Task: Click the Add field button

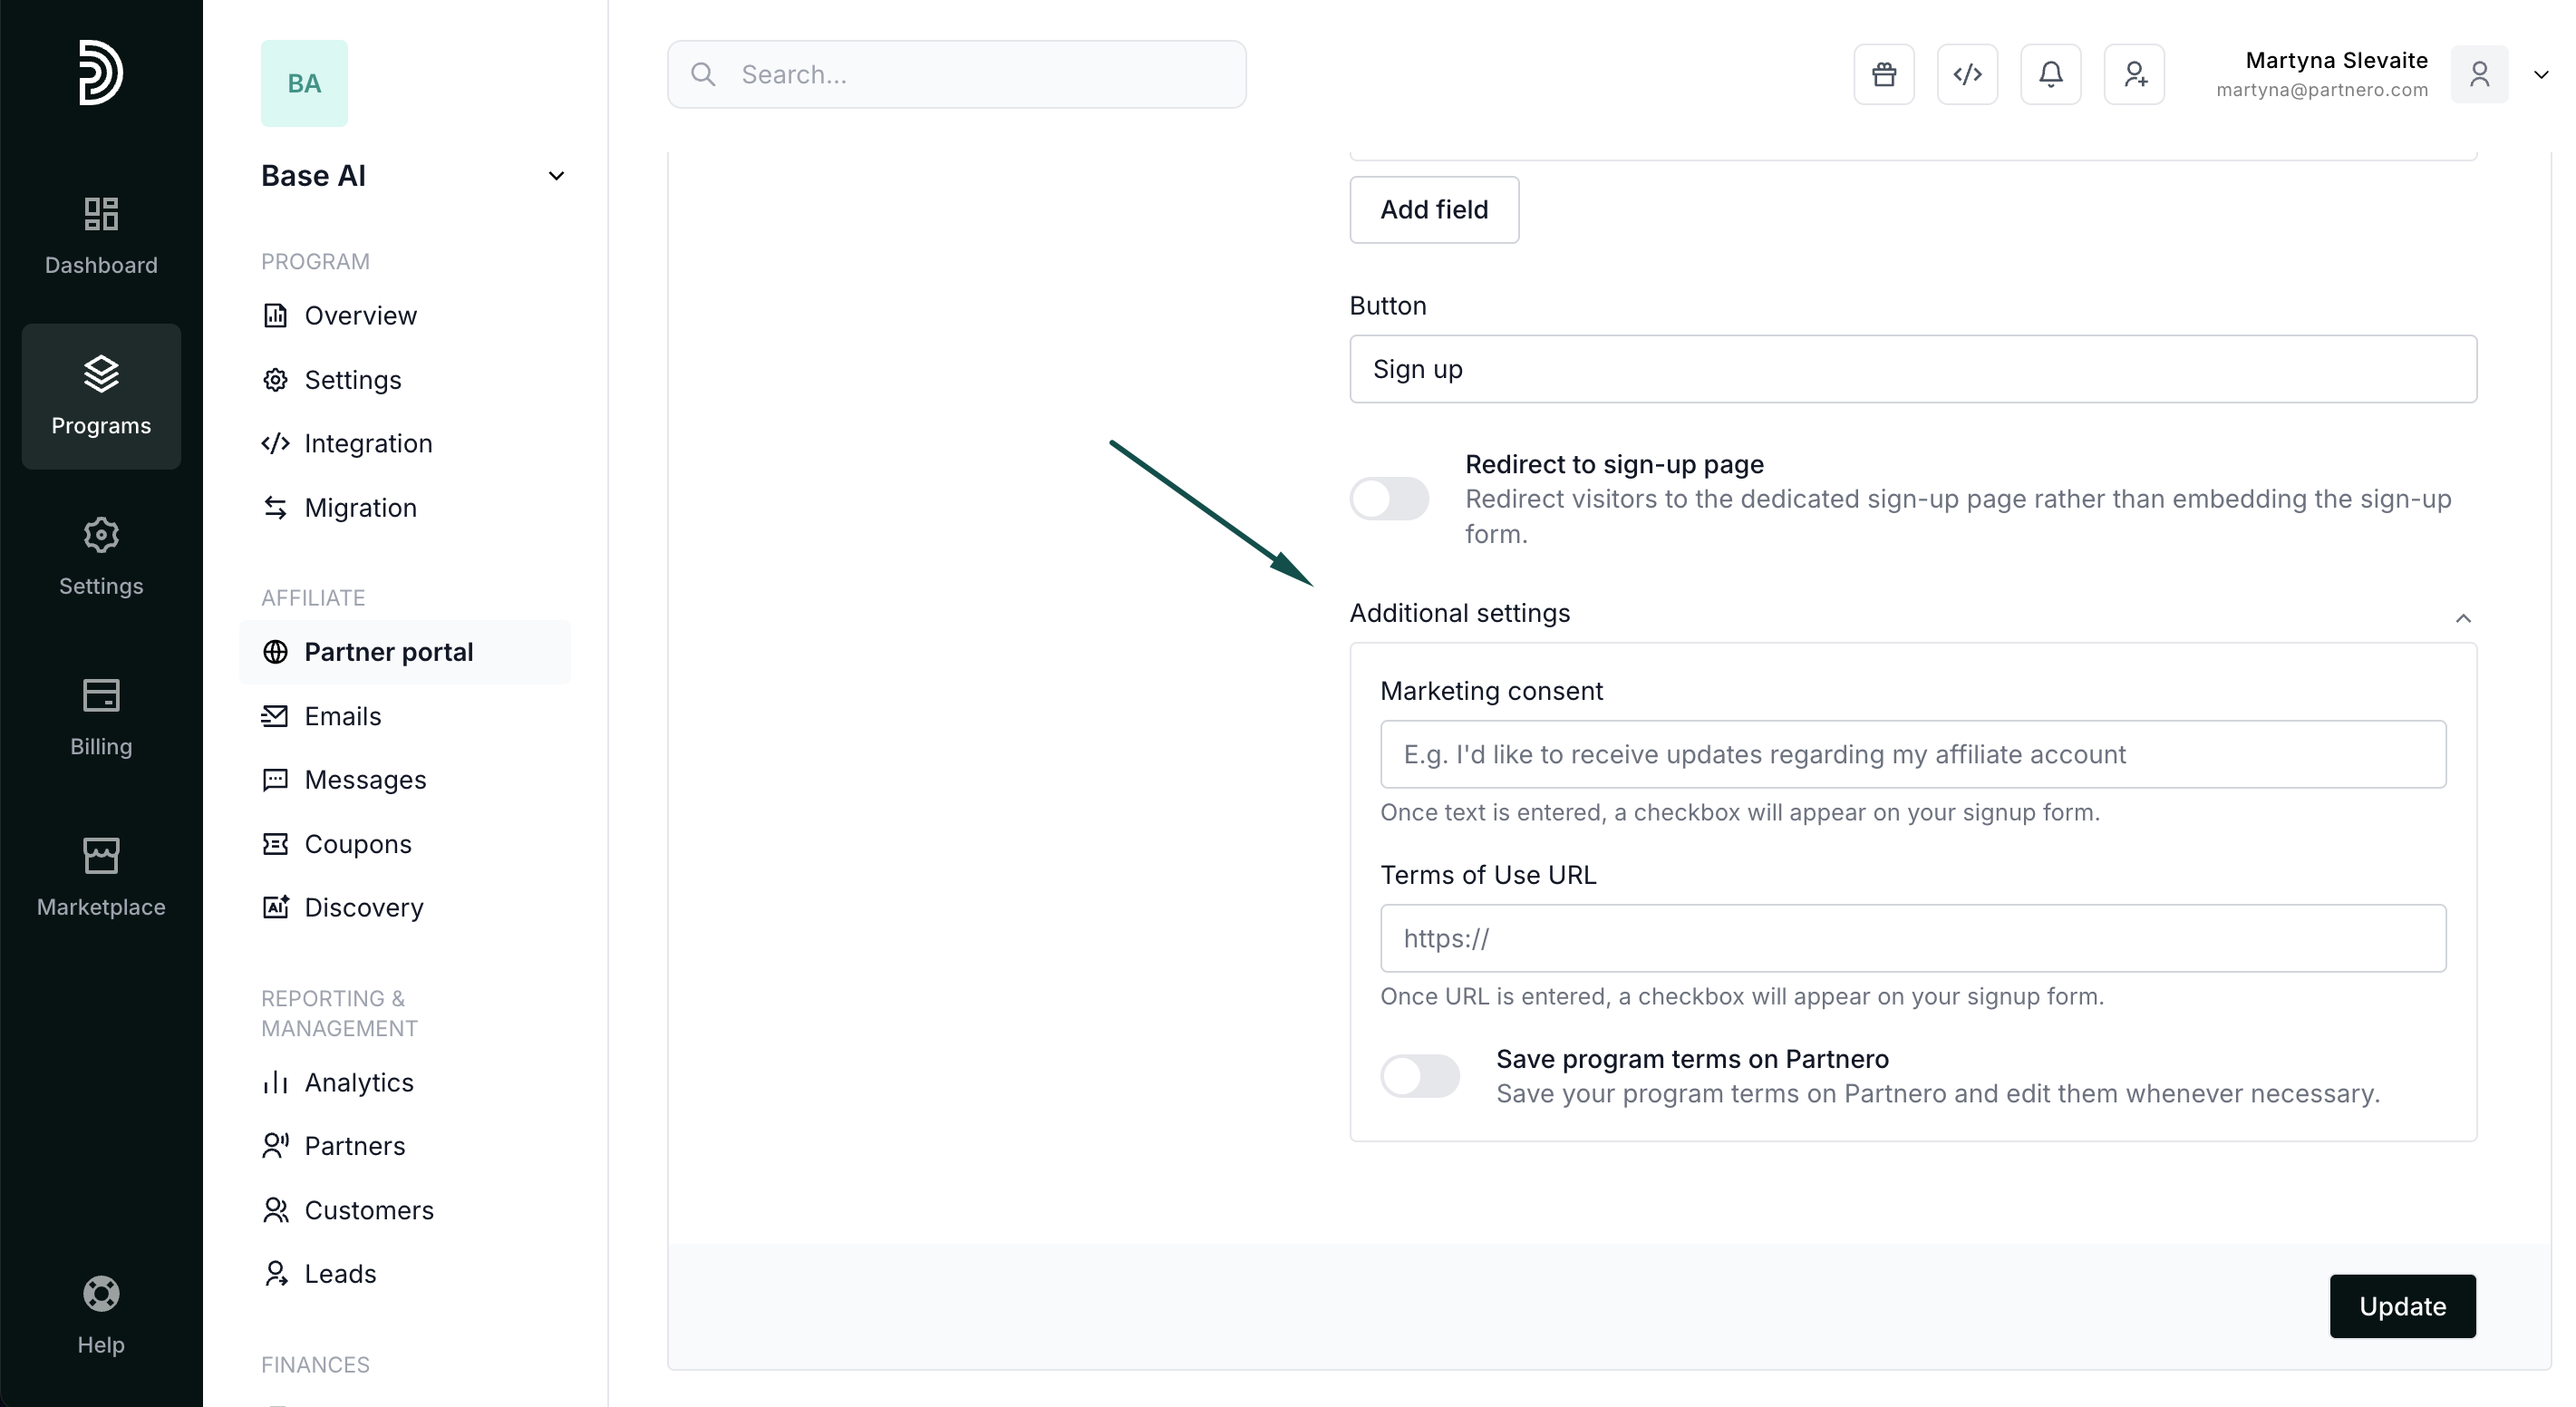Action: [1434, 210]
